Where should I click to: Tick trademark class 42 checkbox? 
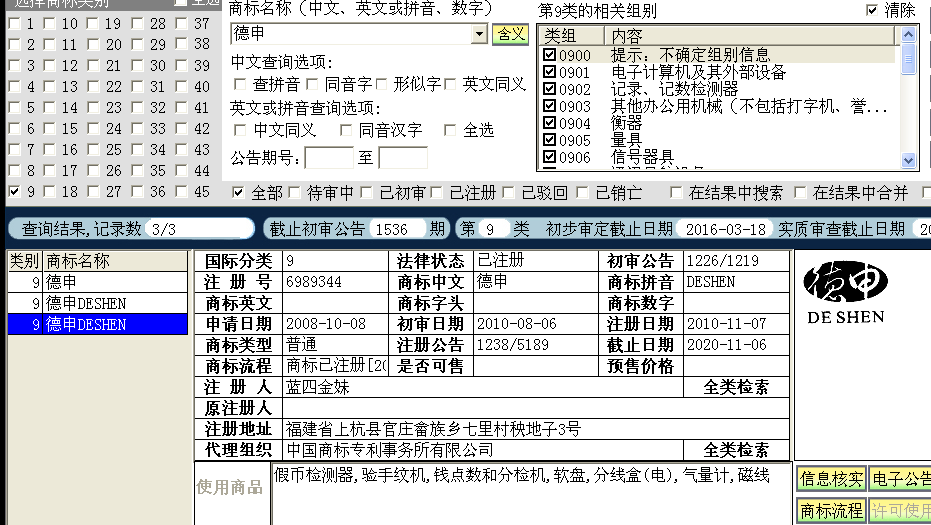click(181, 128)
